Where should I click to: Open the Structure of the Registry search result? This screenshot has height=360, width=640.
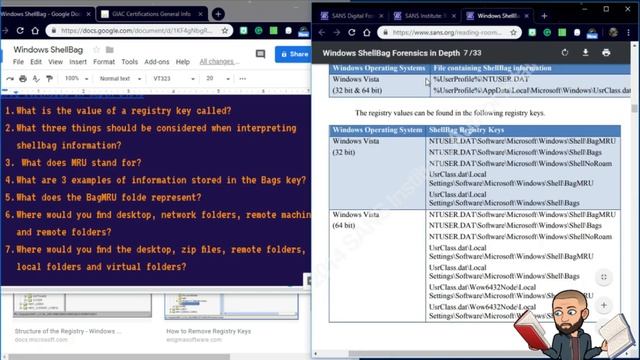pos(68,331)
